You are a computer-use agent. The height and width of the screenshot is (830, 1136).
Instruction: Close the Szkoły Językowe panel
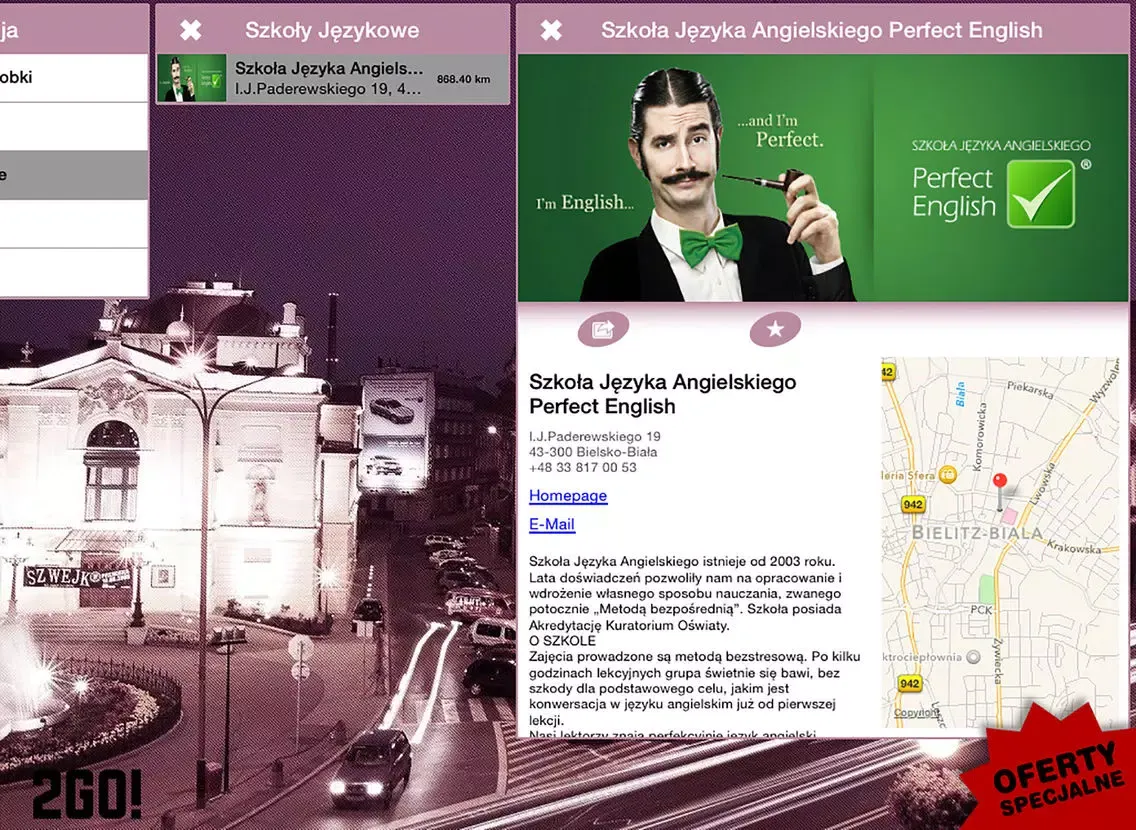point(191,30)
